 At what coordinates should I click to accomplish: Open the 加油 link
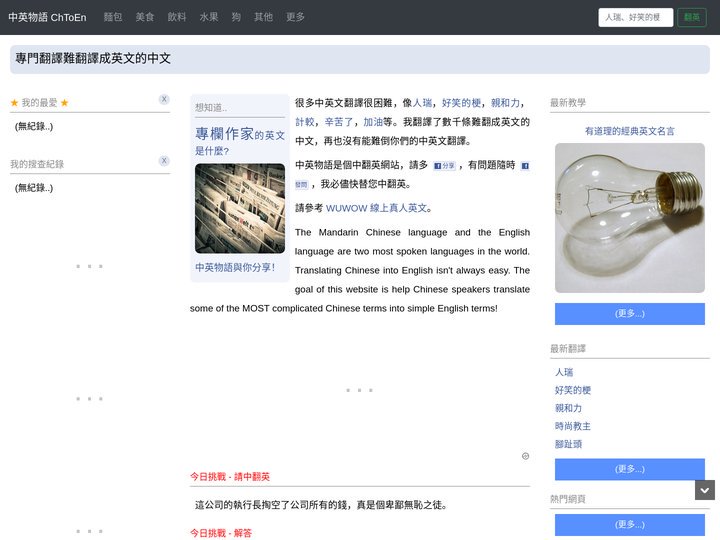point(373,122)
